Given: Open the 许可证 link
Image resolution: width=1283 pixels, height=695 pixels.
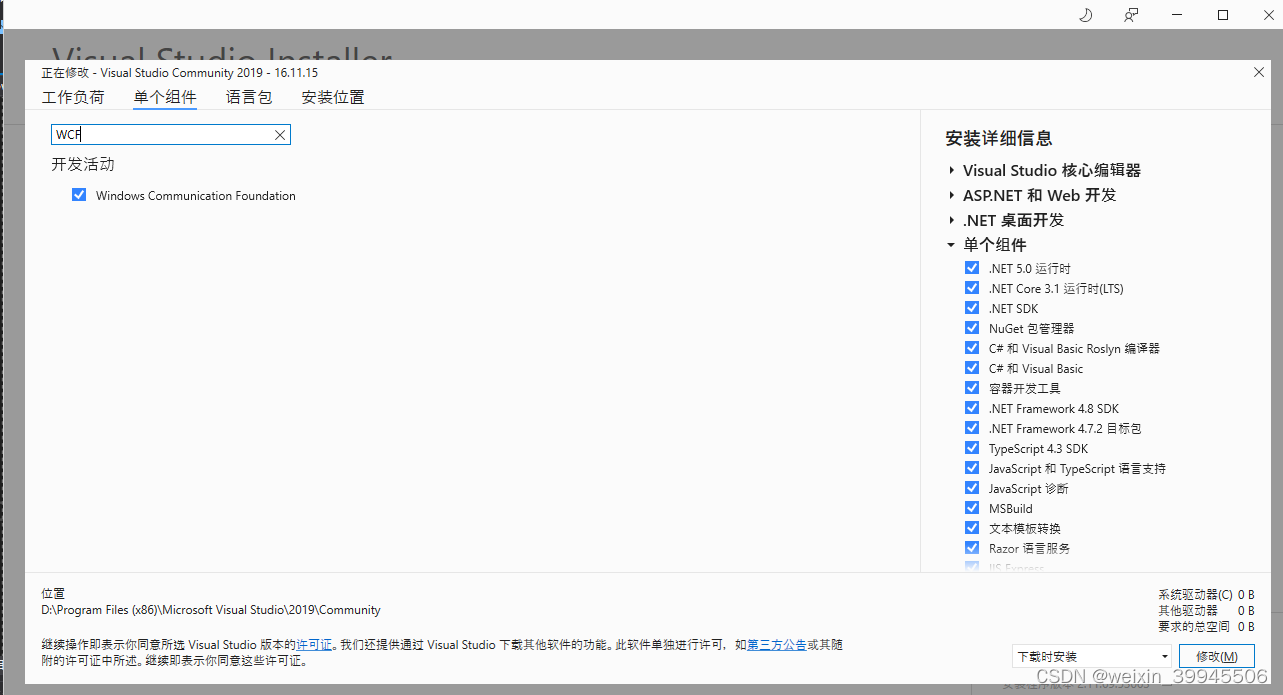Looking at the screenshot, I should 314,645.
